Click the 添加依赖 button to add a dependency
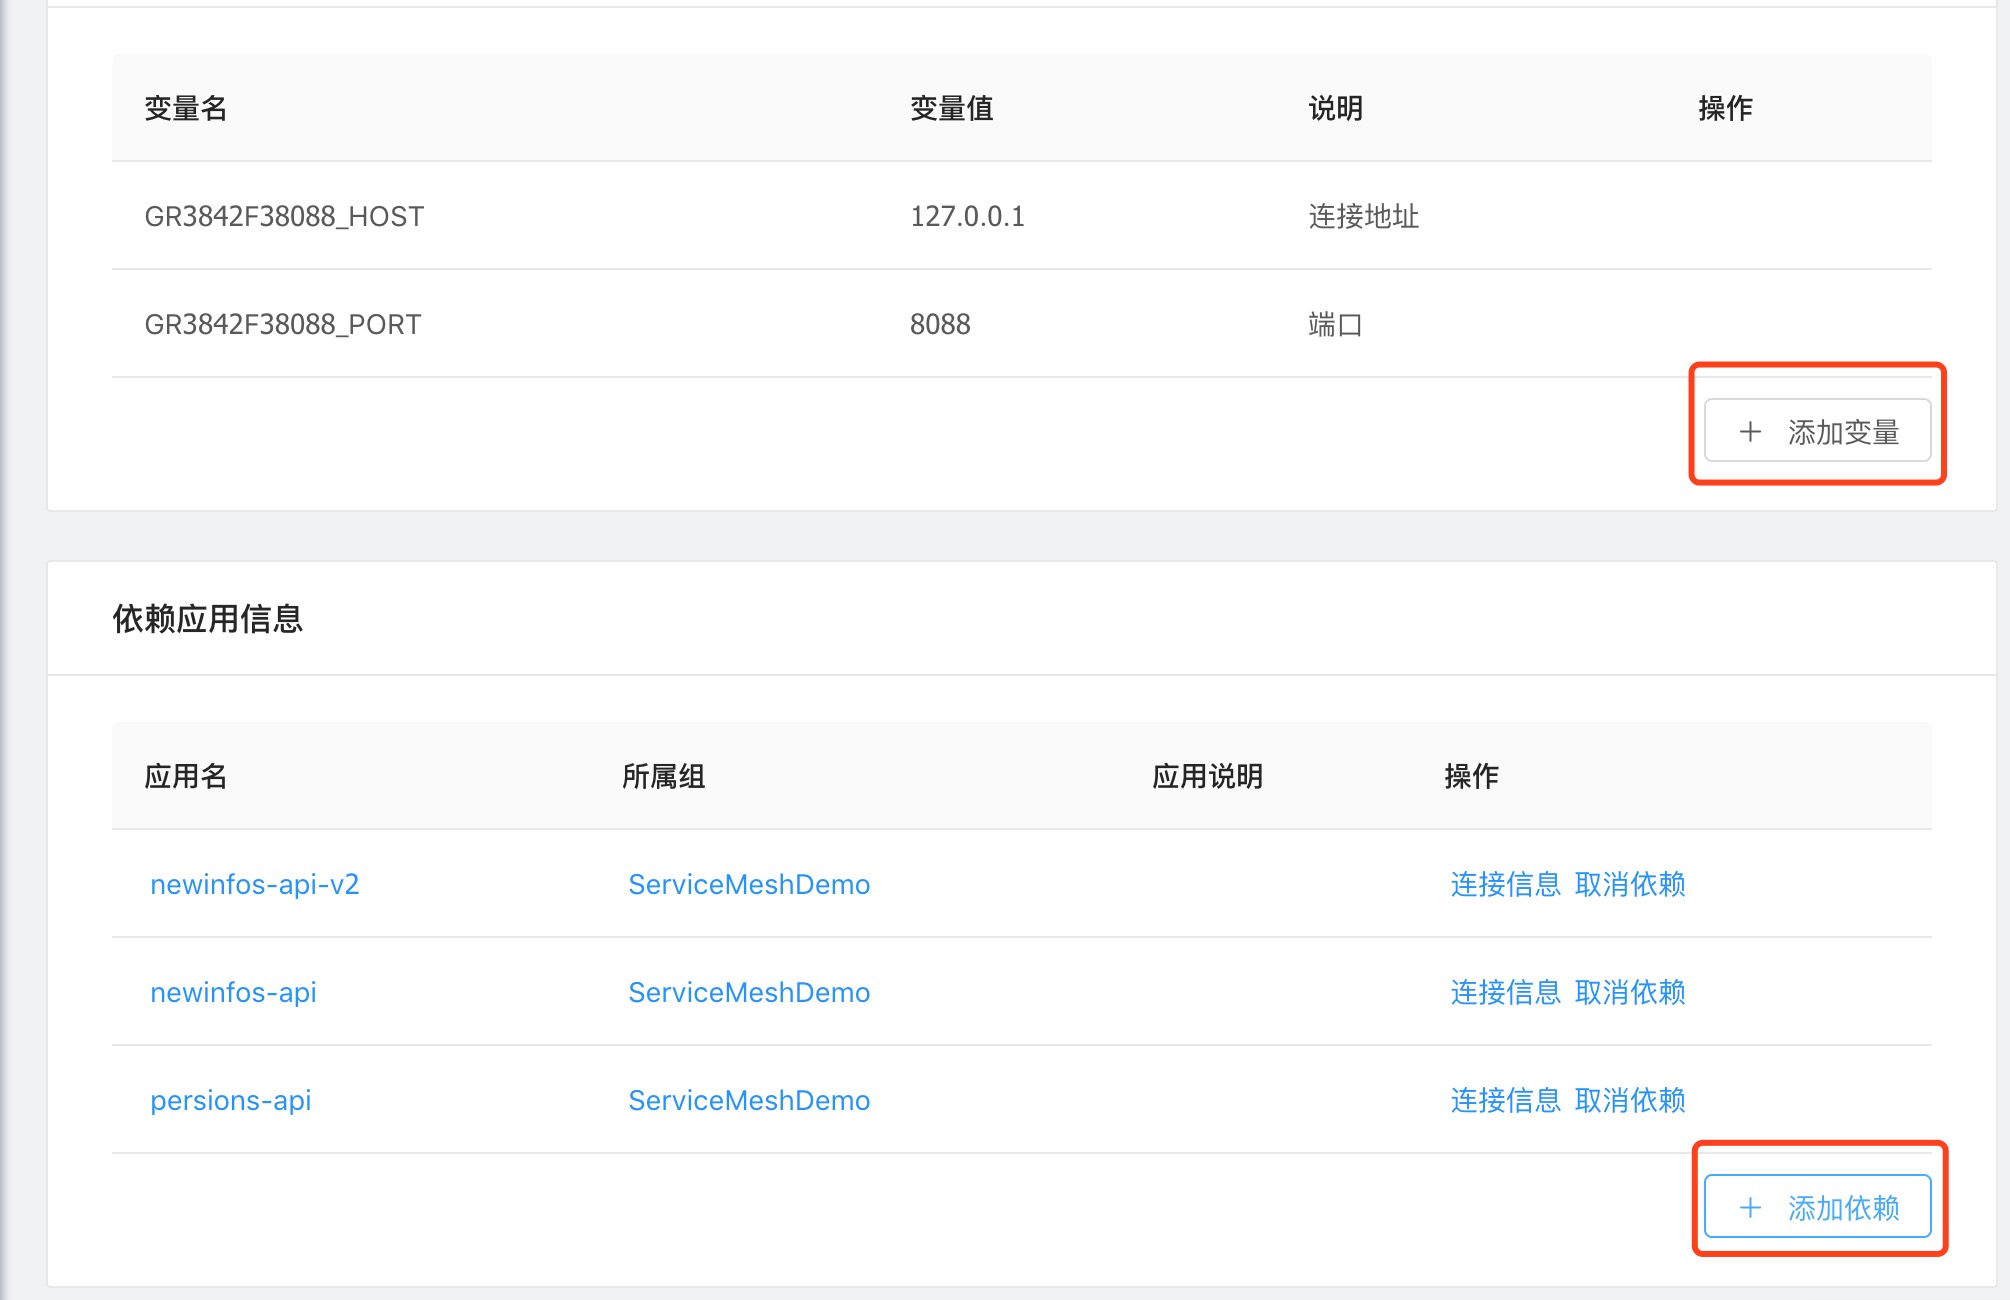The width and height of the screenshot is (2010, 1300). click(x=1818, y=1207)
